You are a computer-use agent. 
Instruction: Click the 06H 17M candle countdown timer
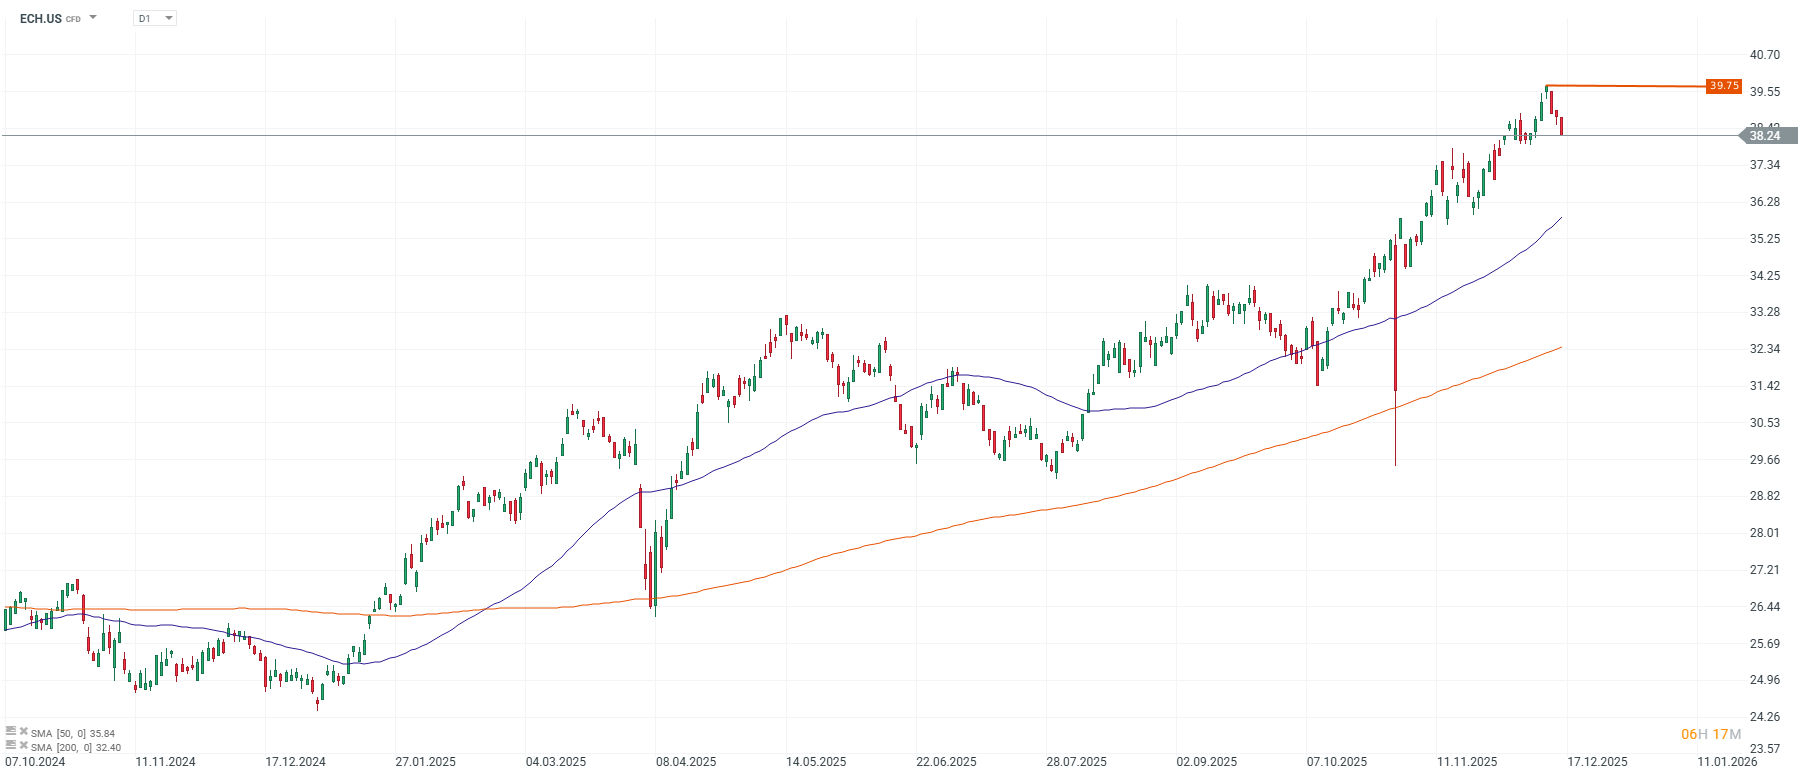pyautogui.click(x=1711, y=733)
